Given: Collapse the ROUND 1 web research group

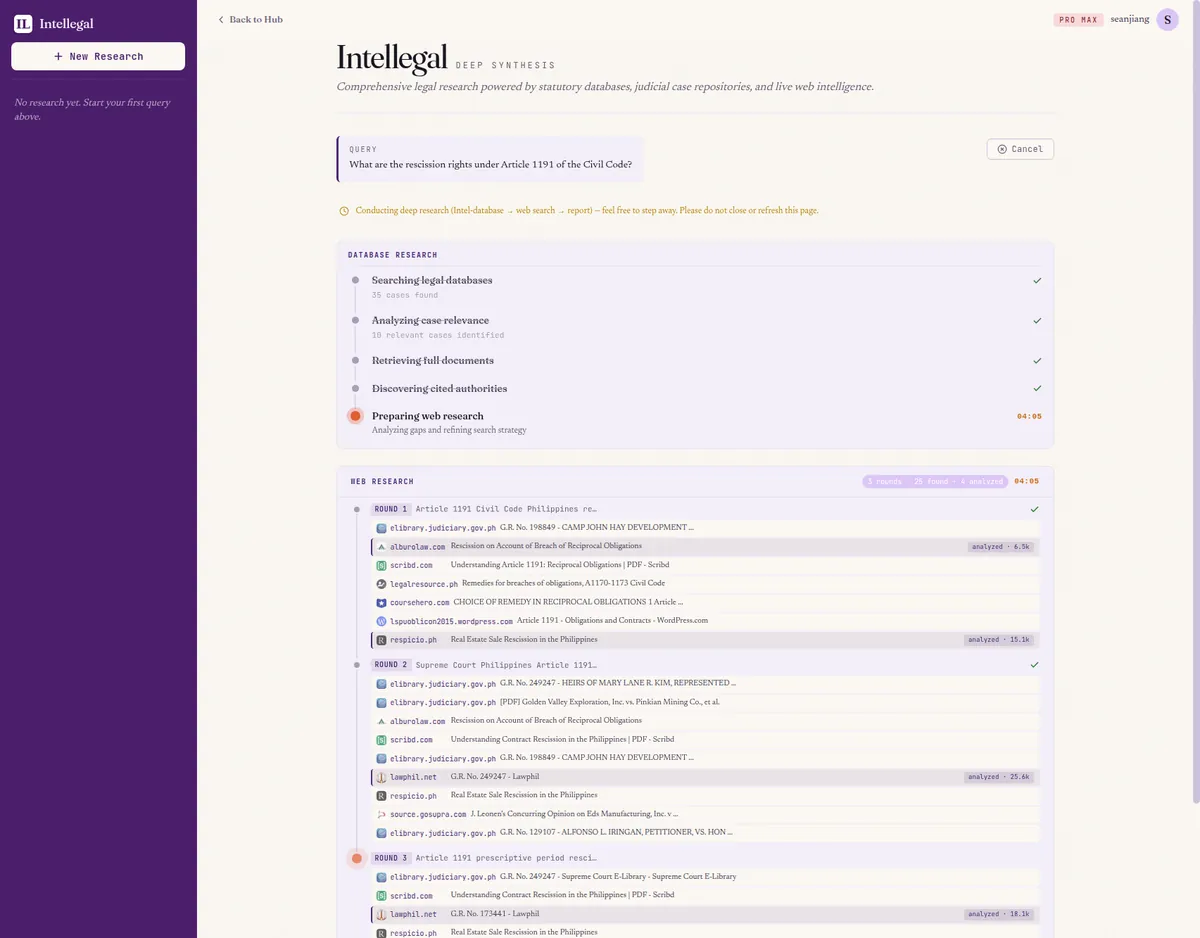Looking at the screenshot, I should 391,509.
